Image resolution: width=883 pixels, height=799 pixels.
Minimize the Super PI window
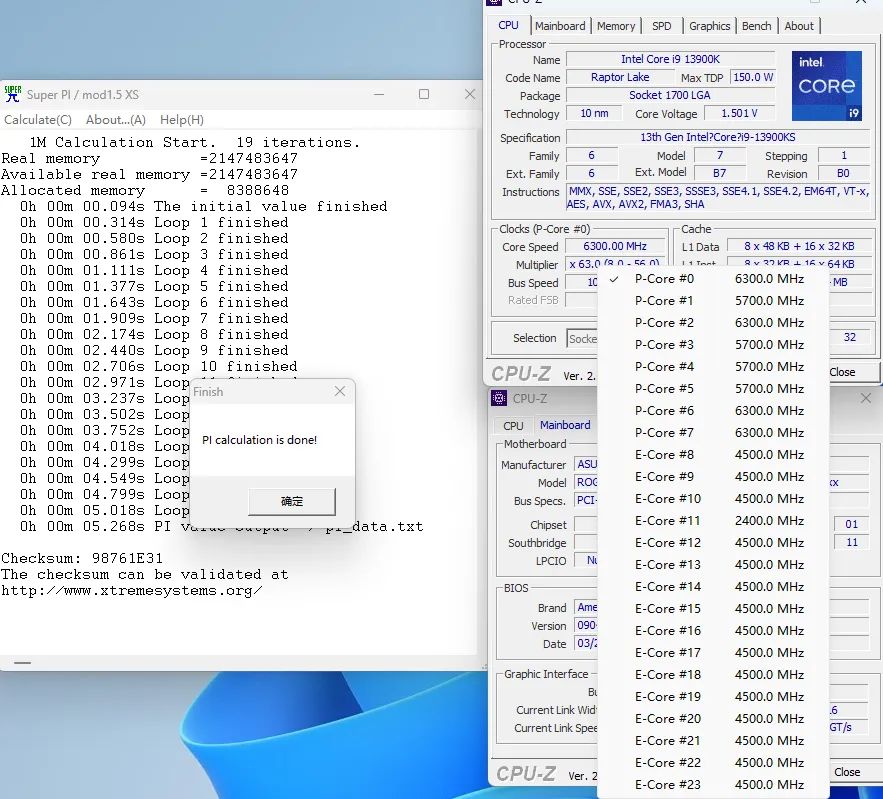(x=378, y=94)
